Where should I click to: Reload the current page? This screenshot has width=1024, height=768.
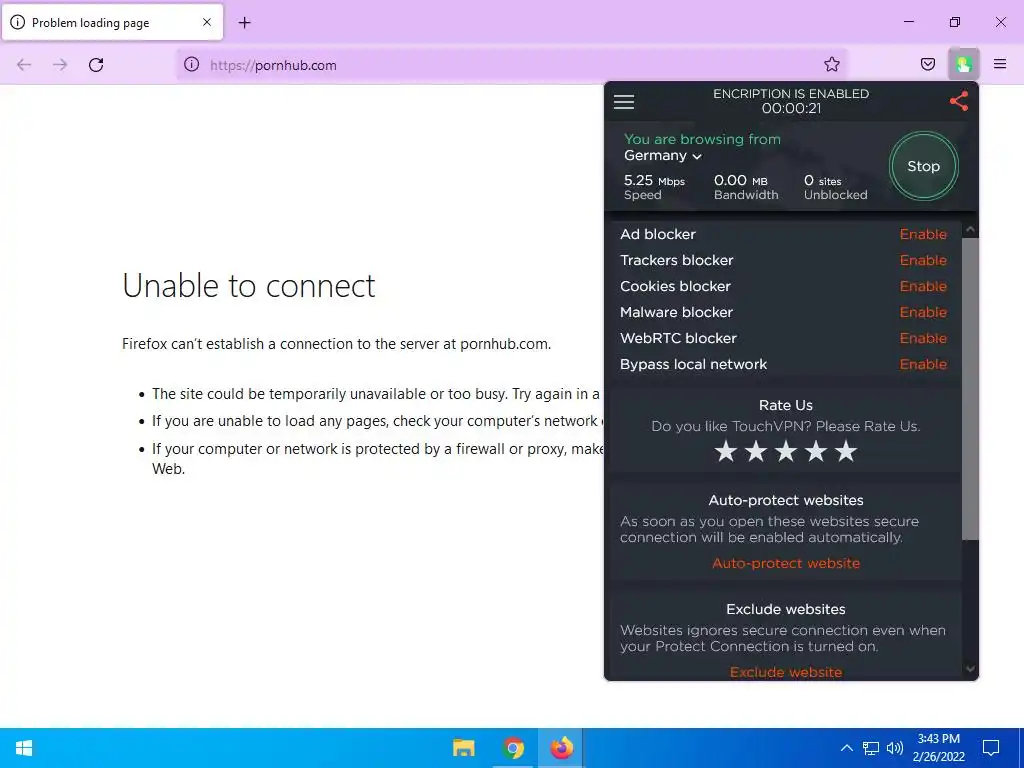[96, 65]
